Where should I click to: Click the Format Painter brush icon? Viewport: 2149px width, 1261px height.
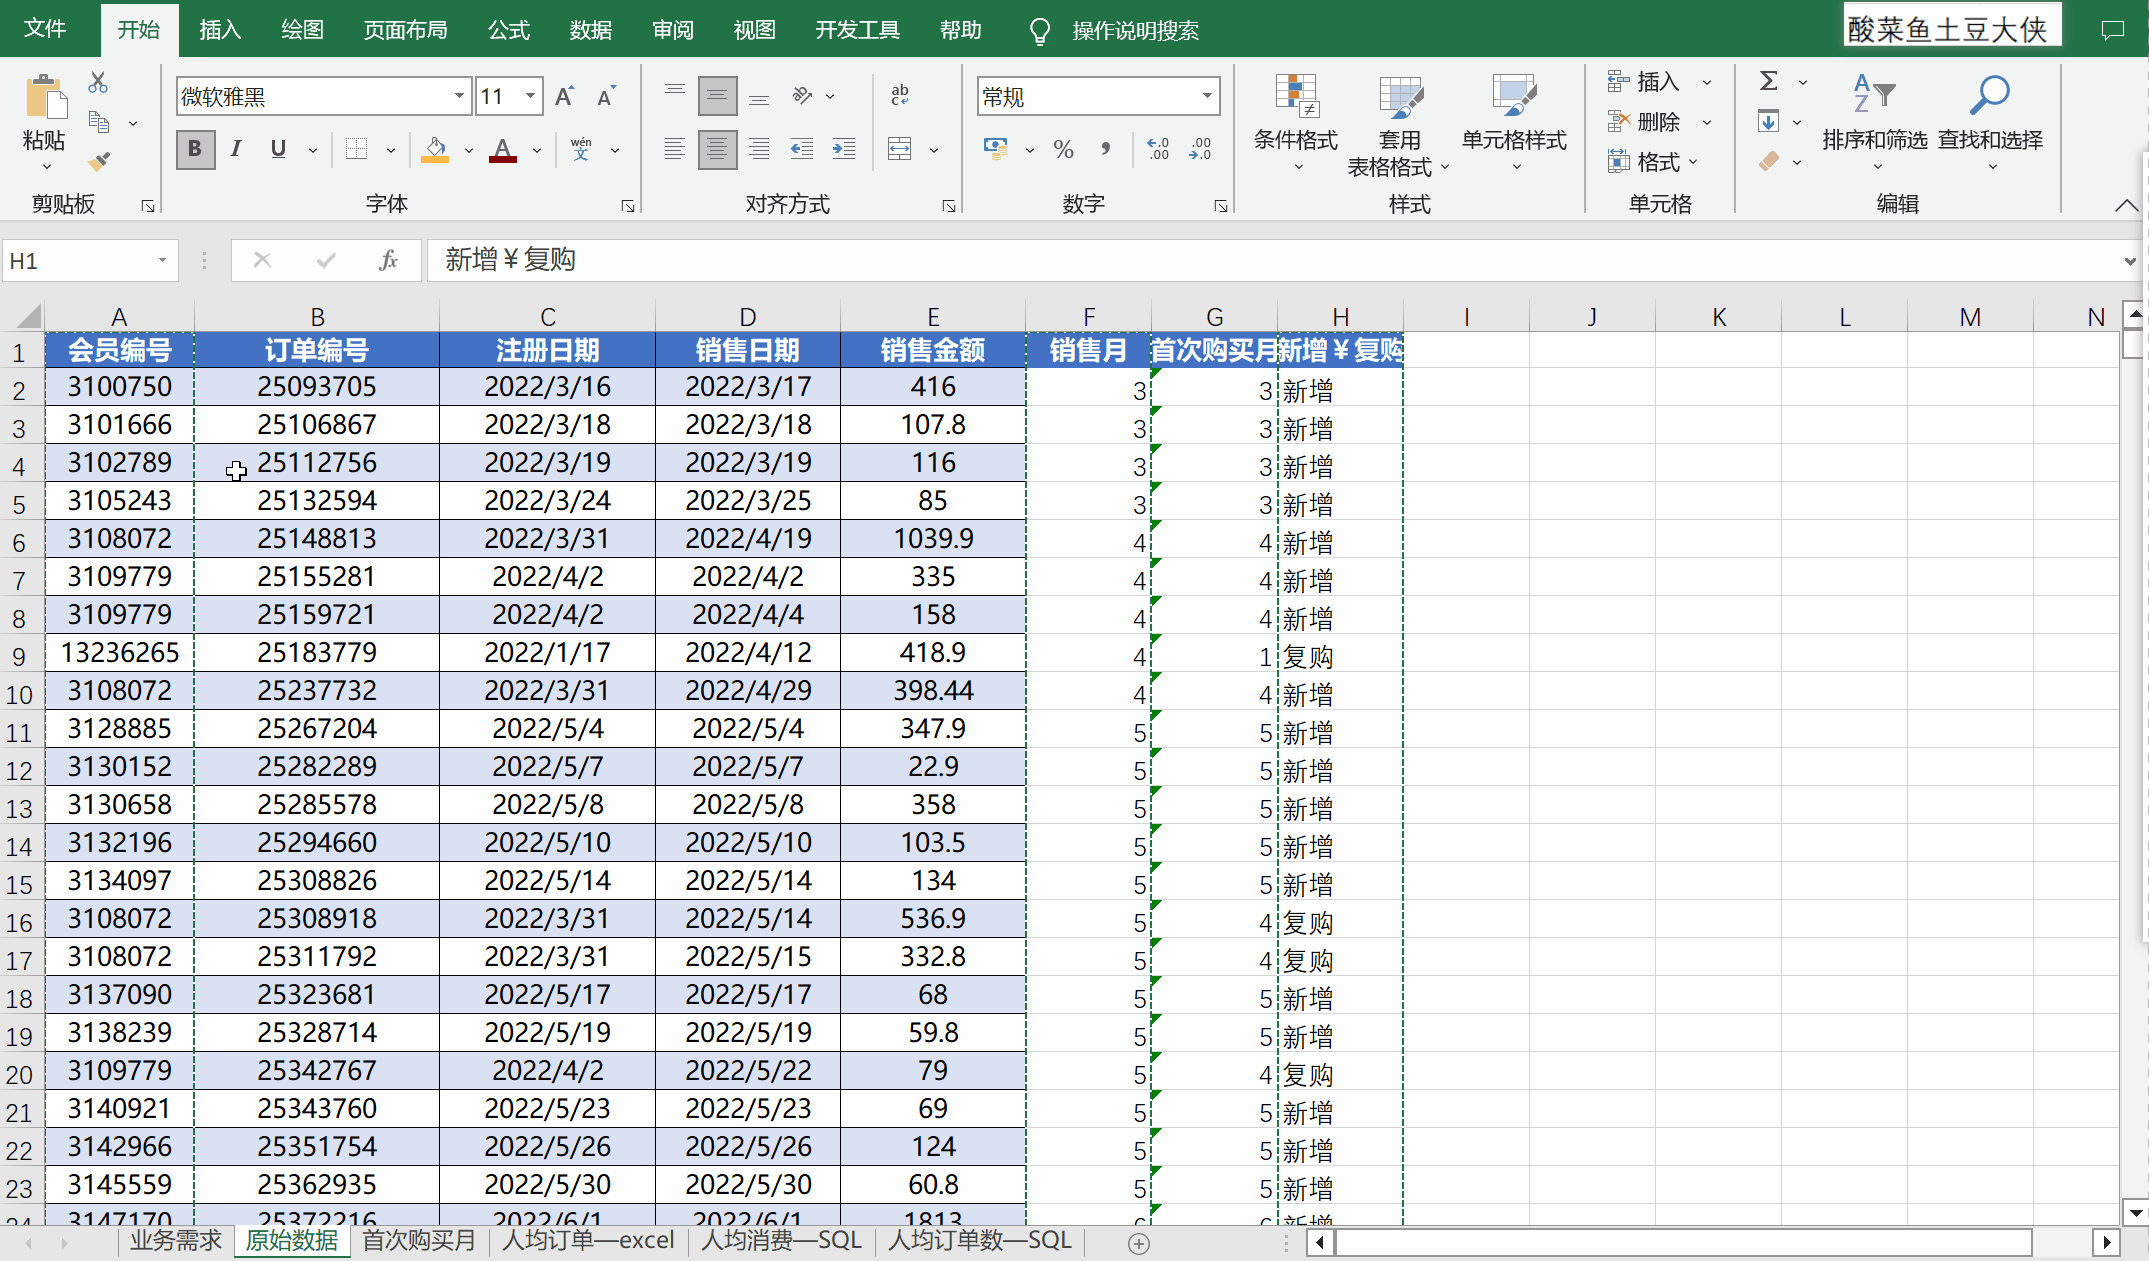pos(99,161)
